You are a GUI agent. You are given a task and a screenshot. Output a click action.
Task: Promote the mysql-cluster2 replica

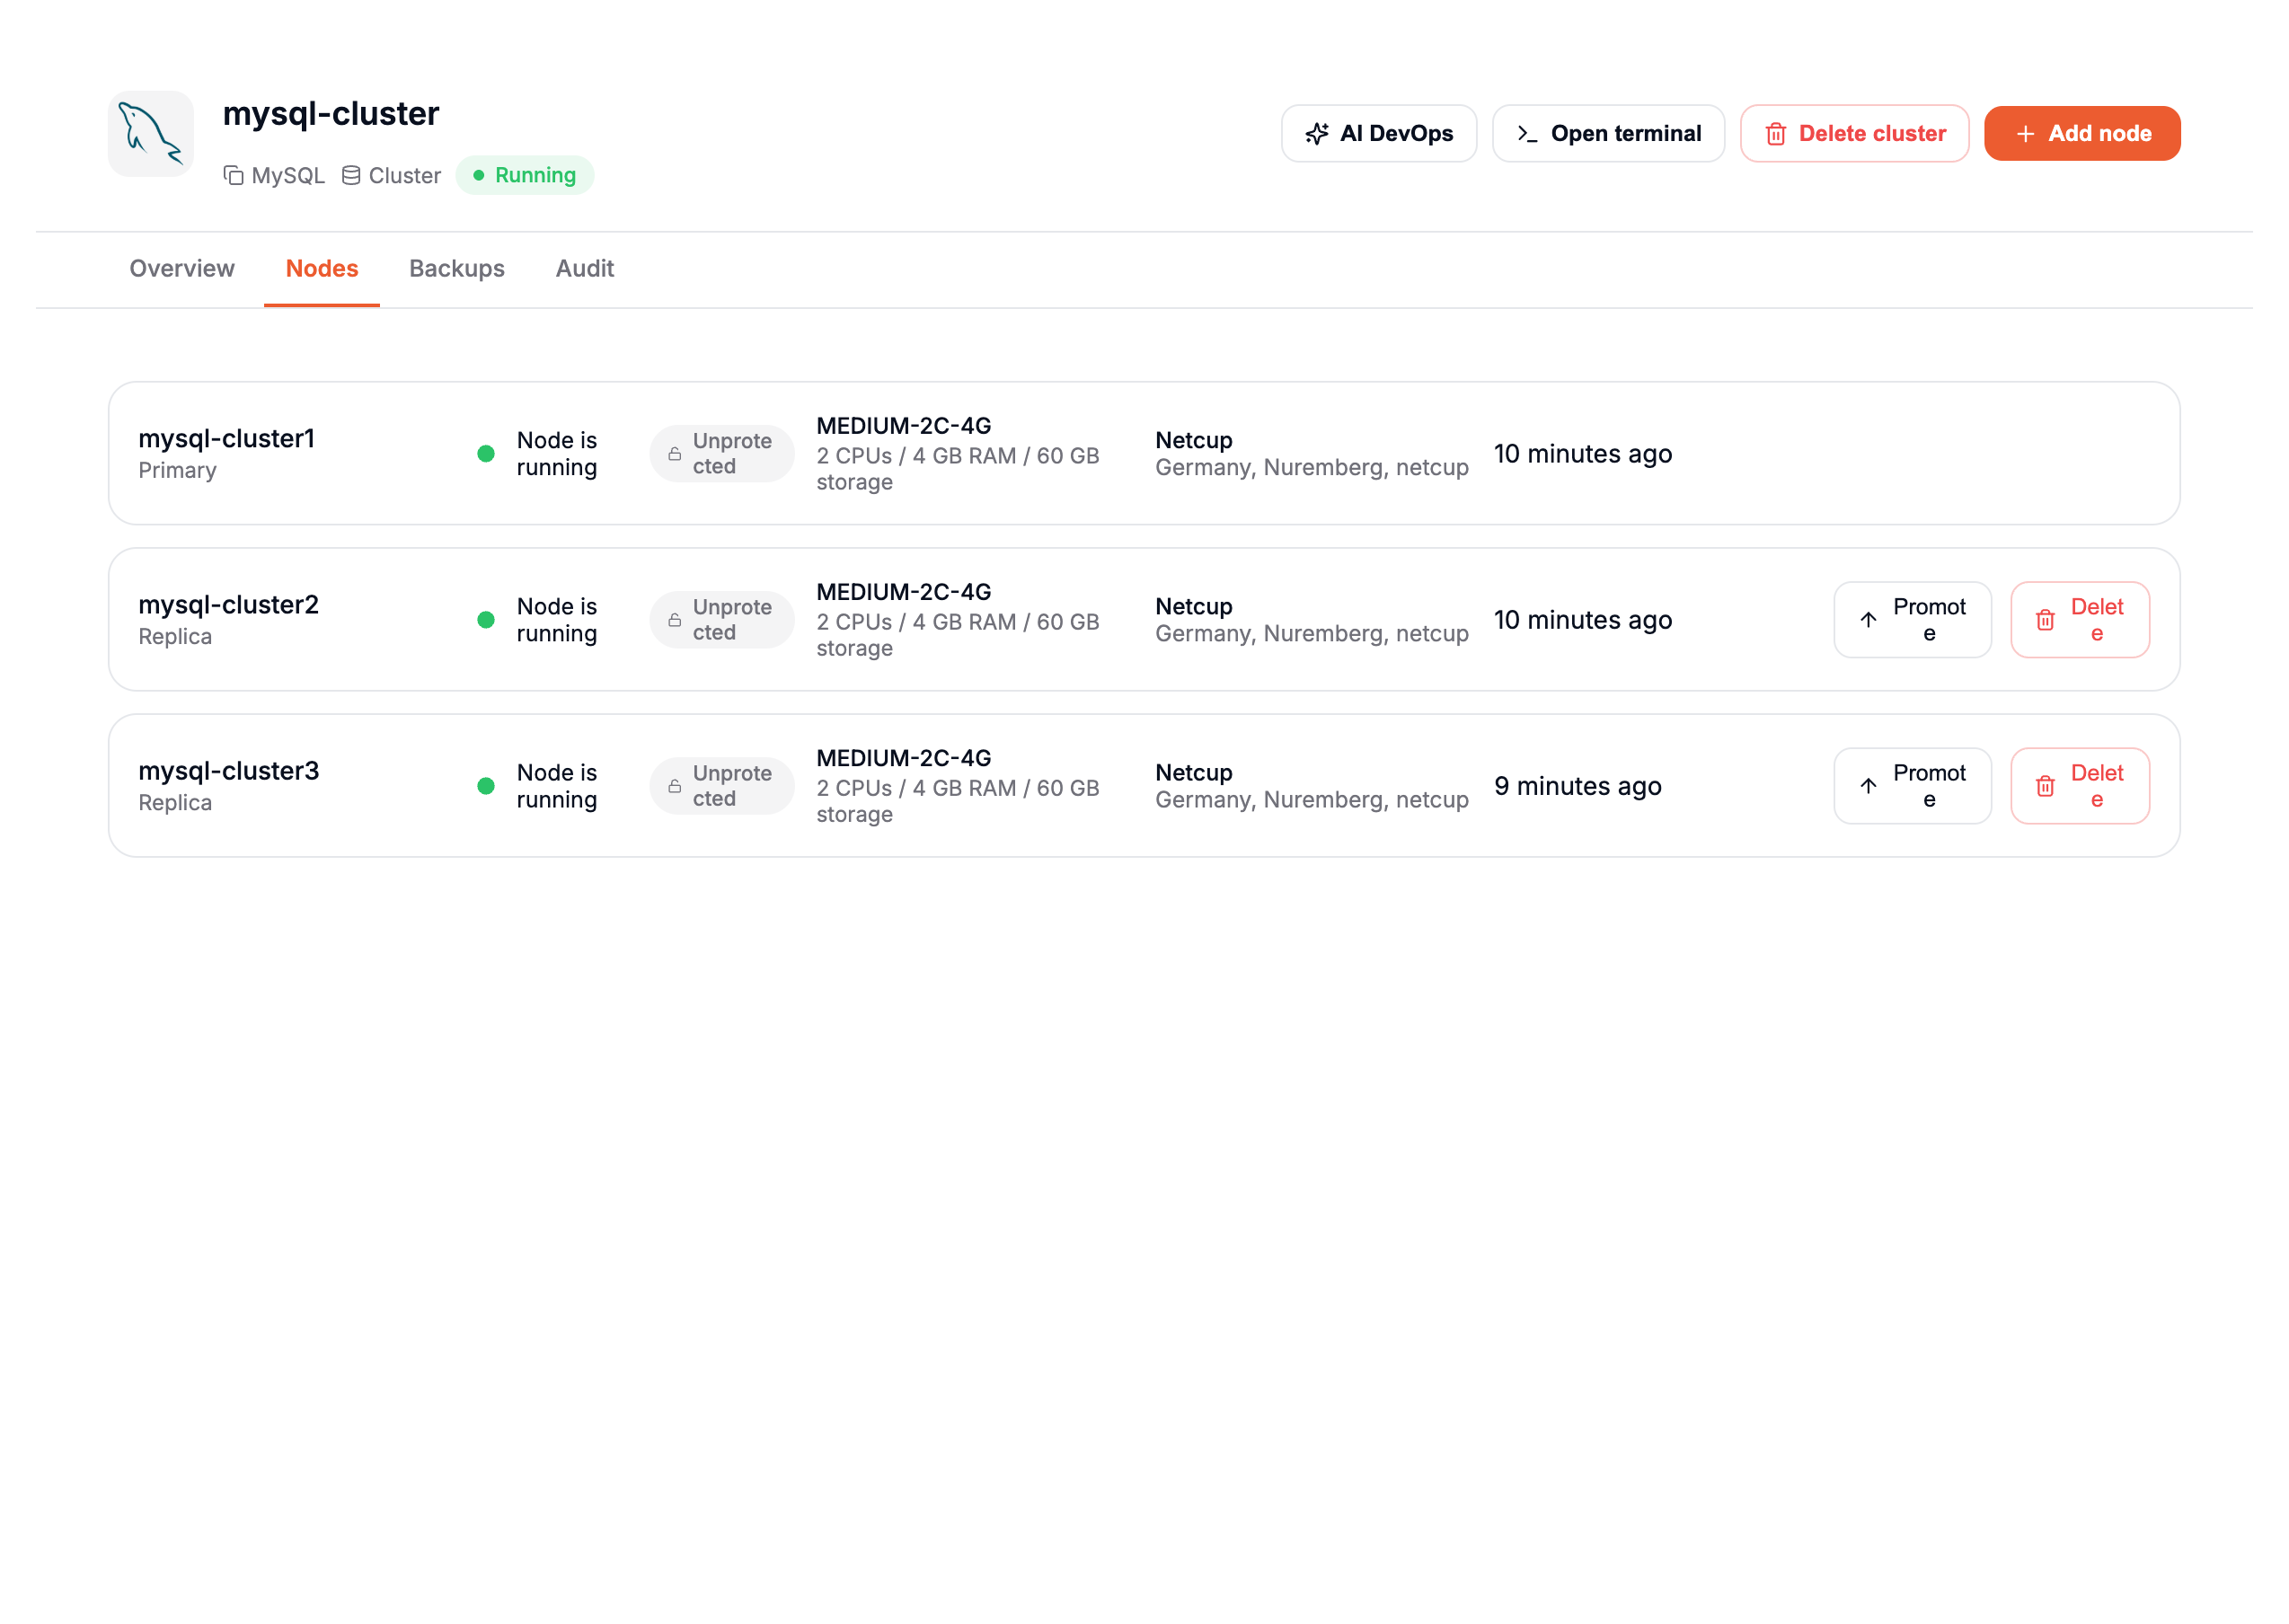coord(1911,620)
